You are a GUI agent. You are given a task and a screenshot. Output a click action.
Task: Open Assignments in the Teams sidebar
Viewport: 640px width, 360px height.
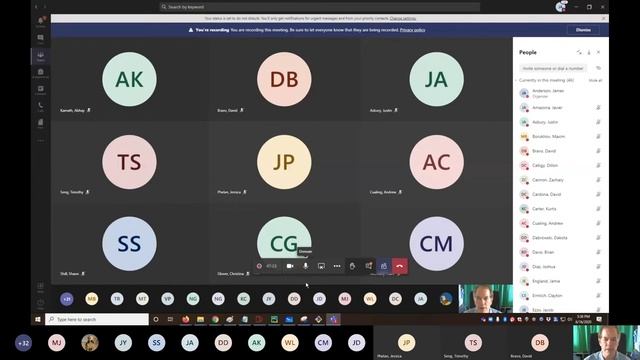point(40,73)
